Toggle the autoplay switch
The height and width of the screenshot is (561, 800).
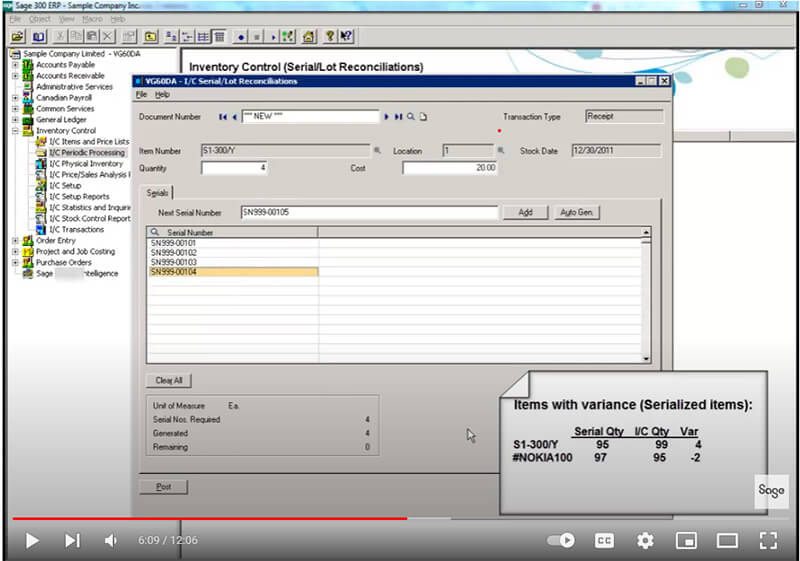coord(561,540)
